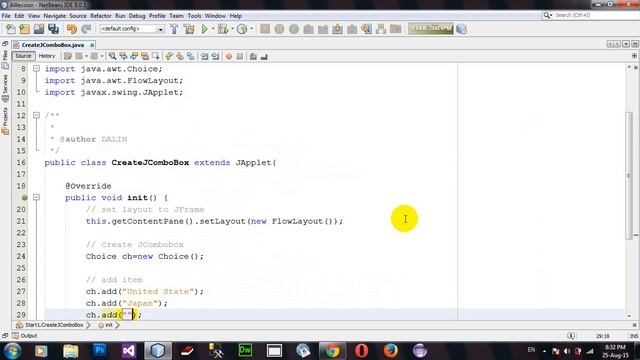The width and height of the screenshot is (640, 360).
Task: Click the editor scrollbar down arrow
Action: (x=629, y=316)
